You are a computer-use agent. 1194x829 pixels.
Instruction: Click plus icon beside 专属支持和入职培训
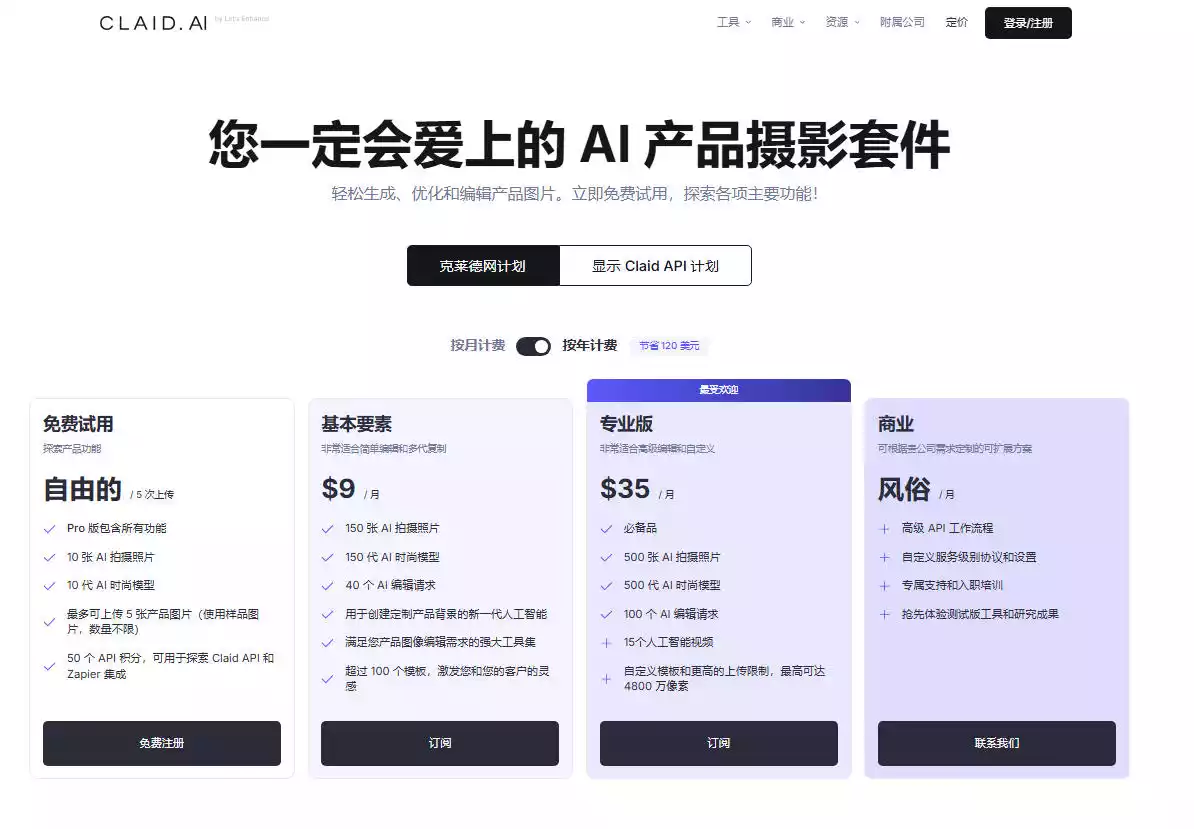(884, 586)
